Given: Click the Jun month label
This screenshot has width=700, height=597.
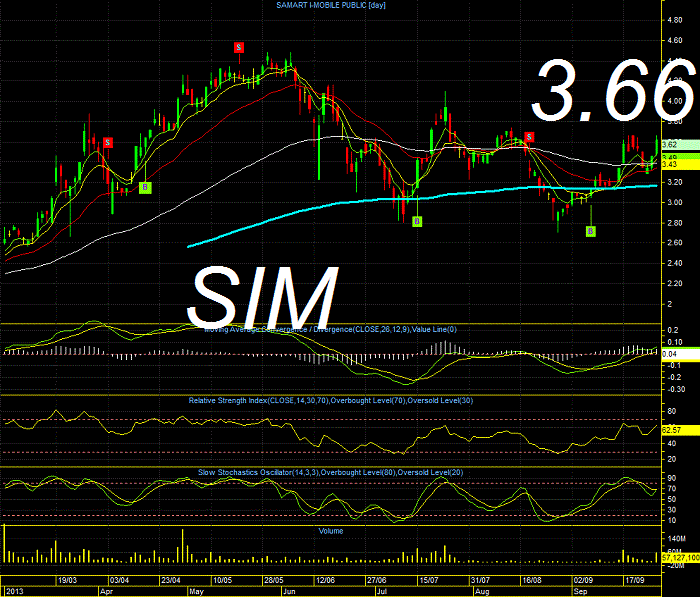Looking at the screenshot, I should click(x=289, y=592).
